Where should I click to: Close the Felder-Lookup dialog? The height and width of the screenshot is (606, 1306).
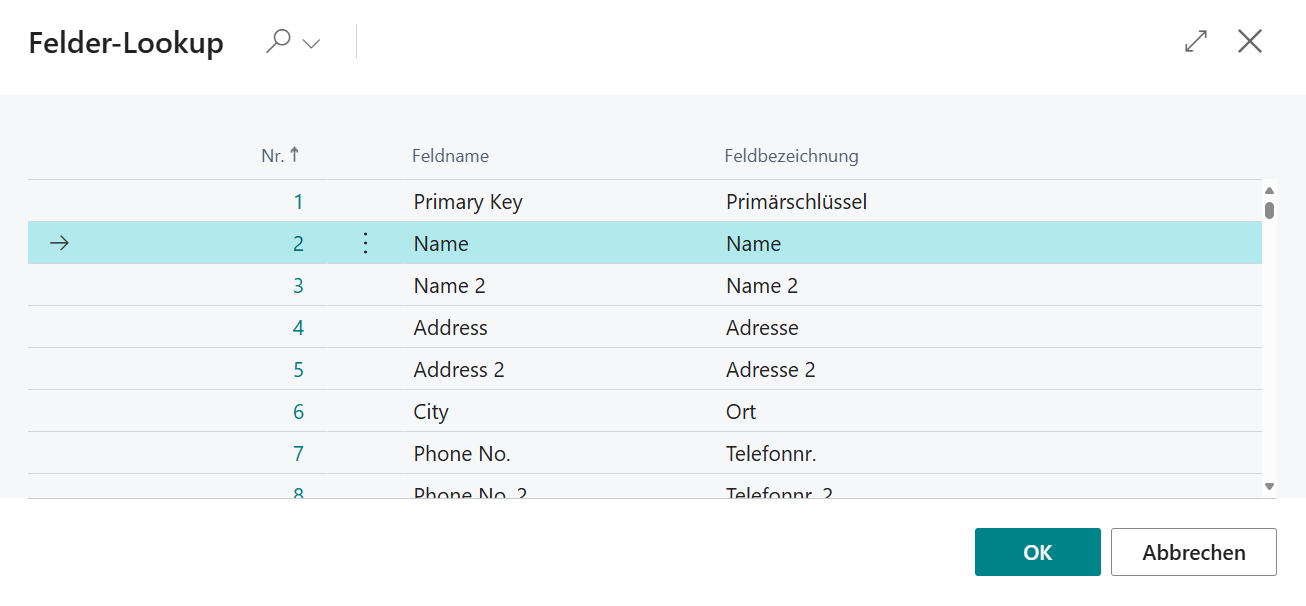coord(1250,42)
